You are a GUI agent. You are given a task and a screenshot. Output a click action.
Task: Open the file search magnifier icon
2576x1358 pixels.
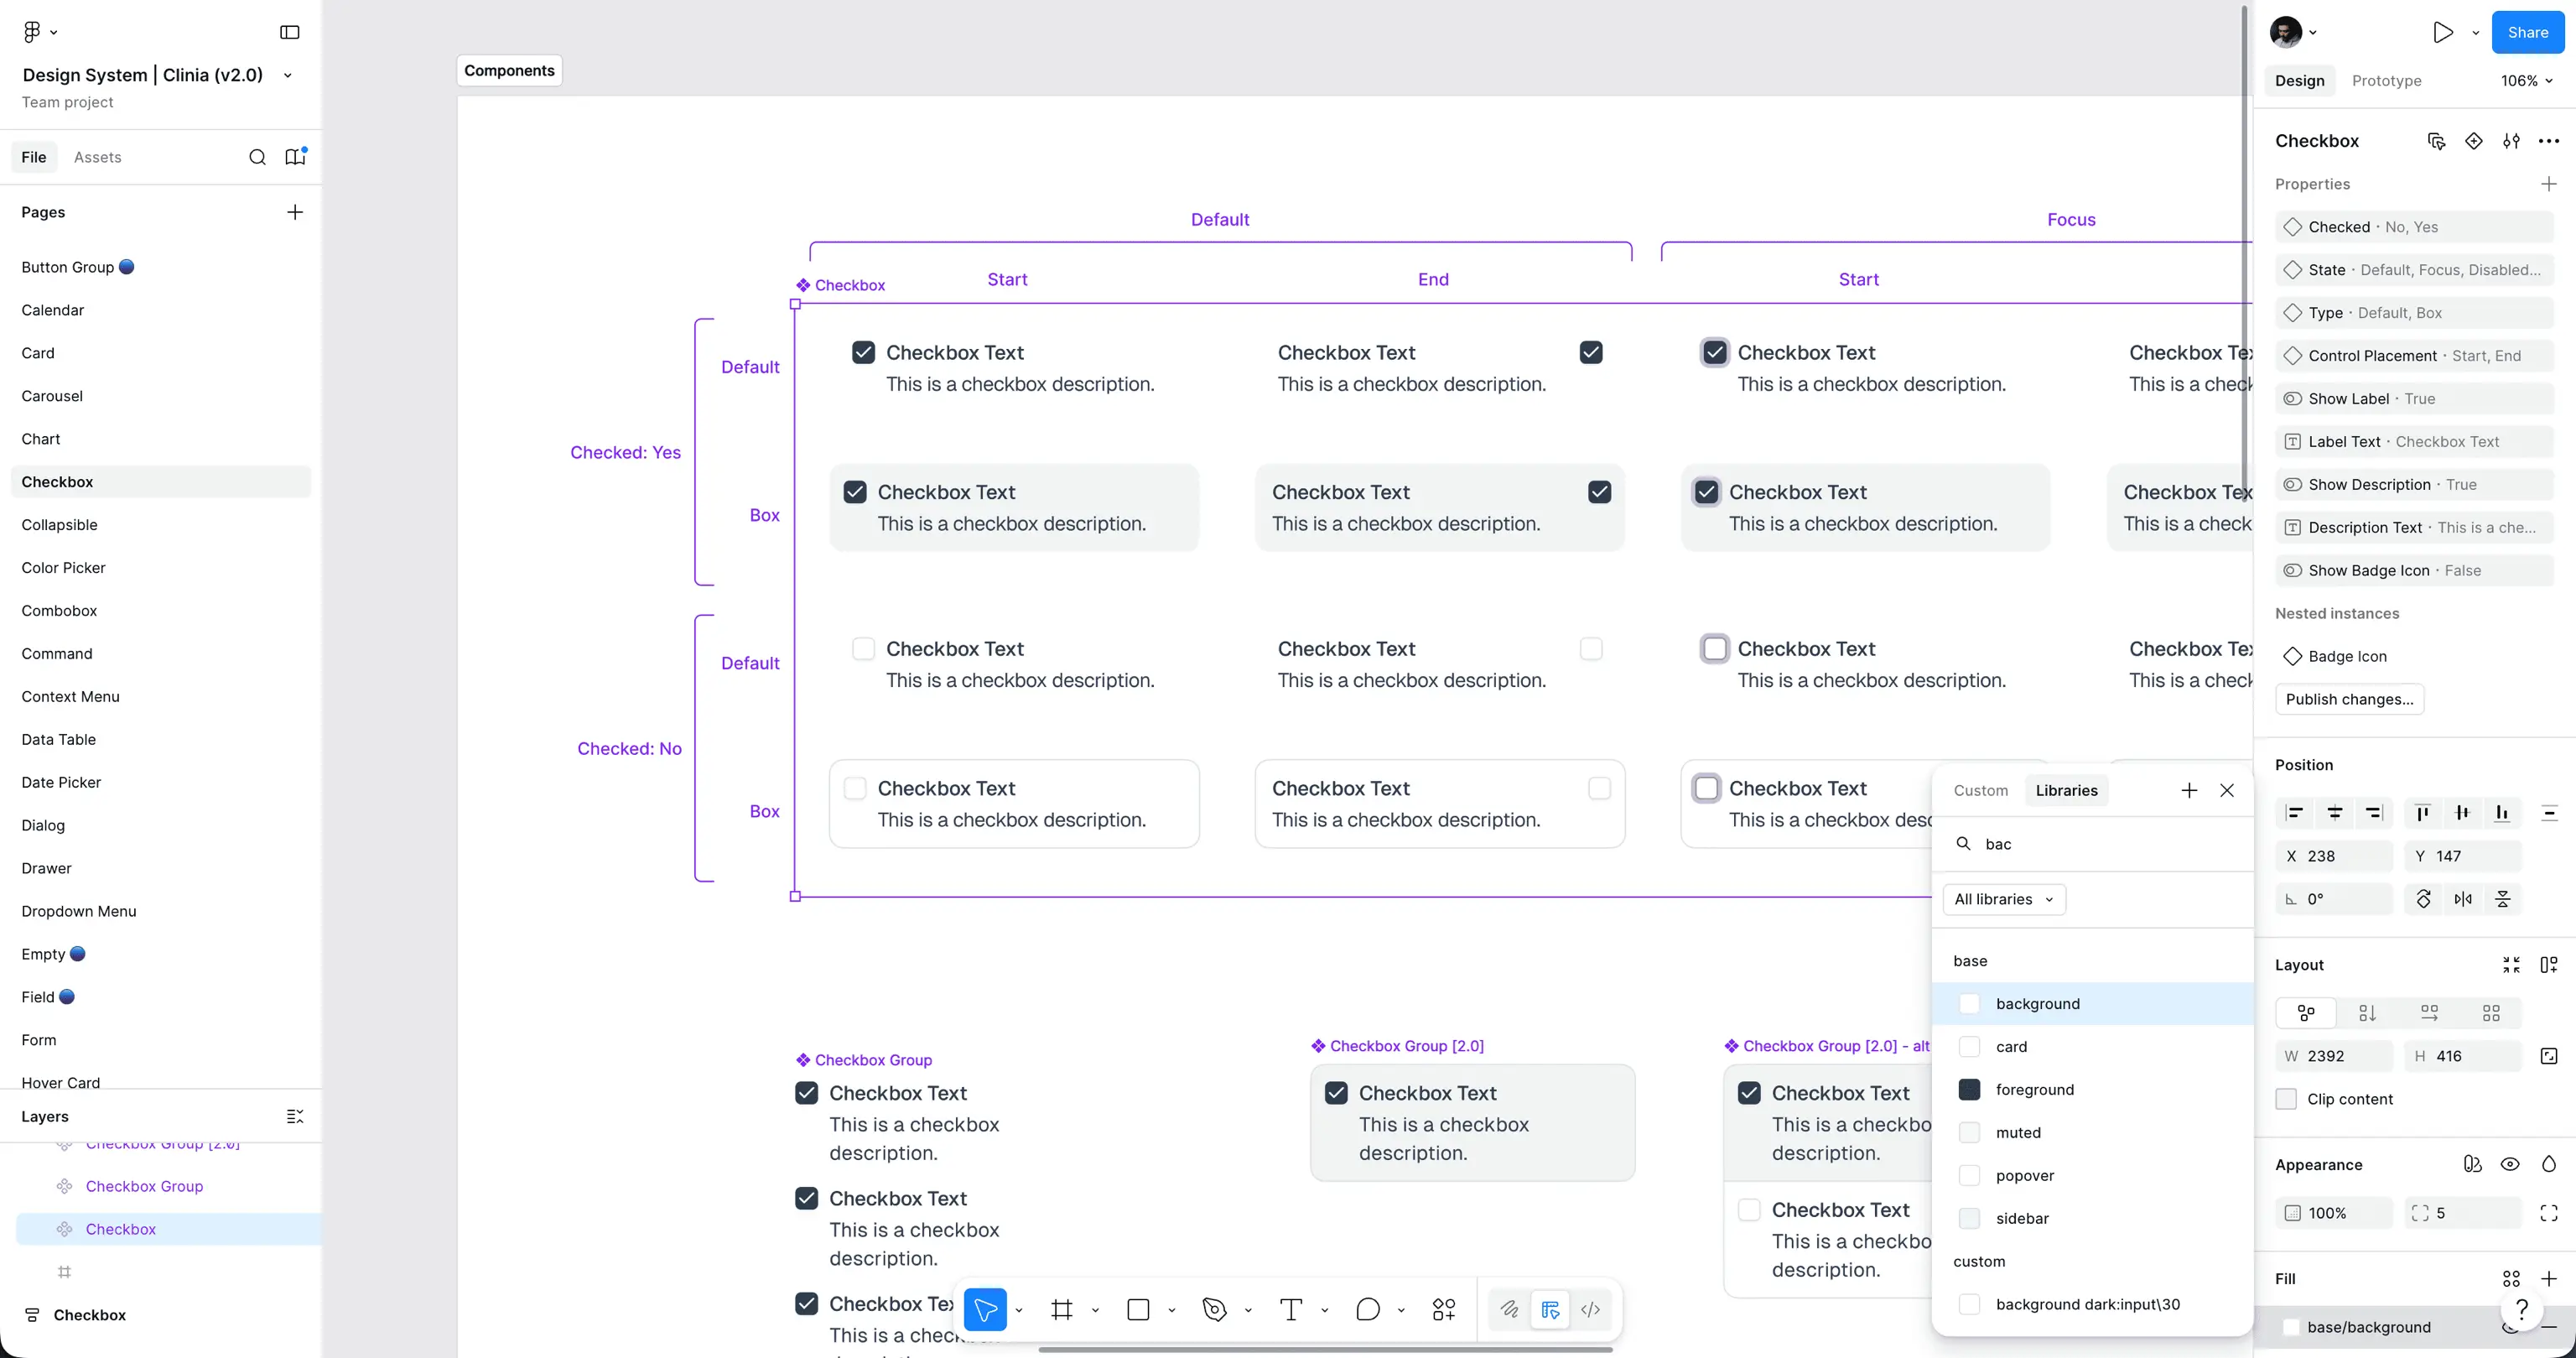tap(257, 157)
